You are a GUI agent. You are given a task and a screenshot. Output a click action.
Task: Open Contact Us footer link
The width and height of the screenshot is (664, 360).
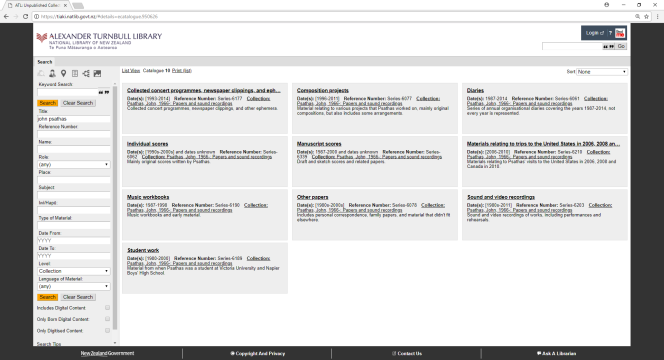pos(407,353)
